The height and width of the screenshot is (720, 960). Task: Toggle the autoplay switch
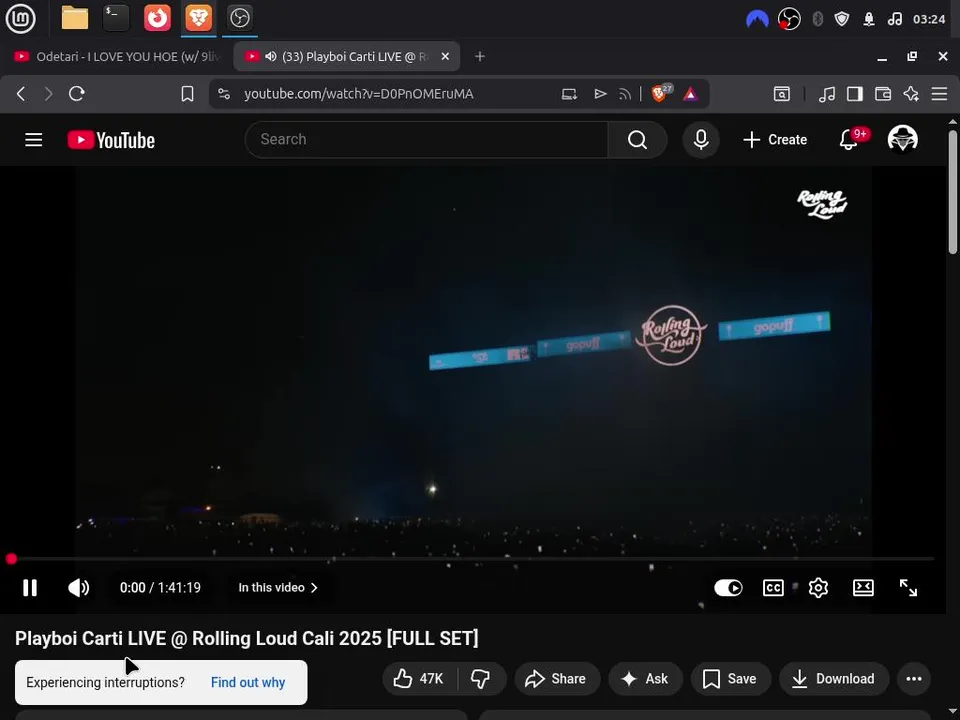729,588
